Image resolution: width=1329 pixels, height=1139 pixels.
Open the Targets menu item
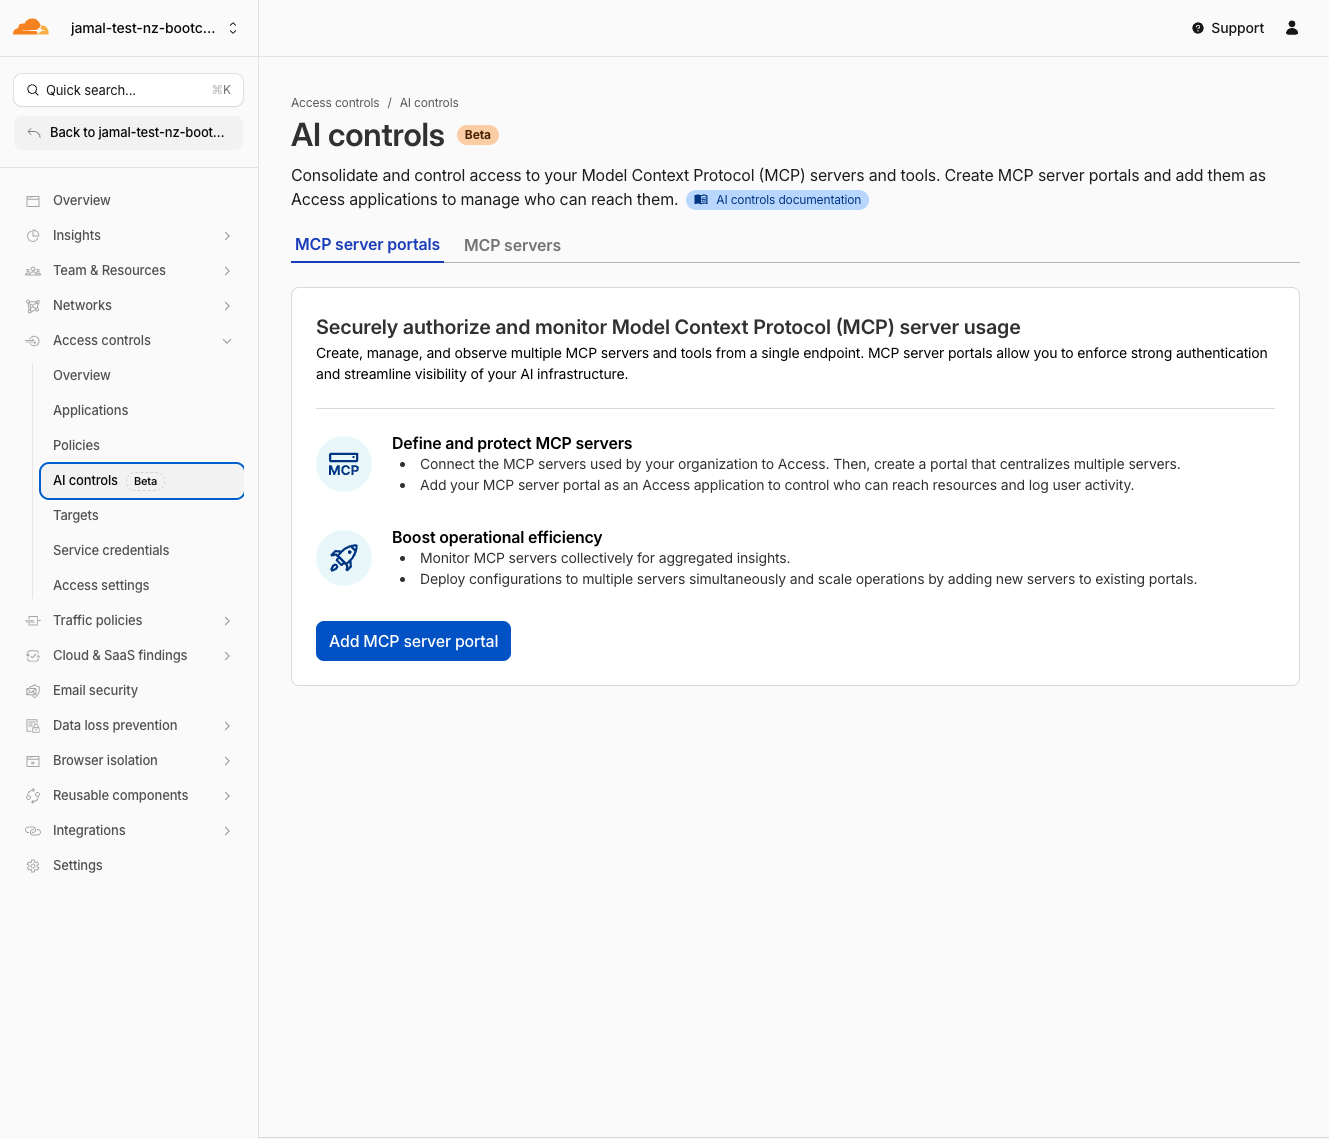click(76, 515)
